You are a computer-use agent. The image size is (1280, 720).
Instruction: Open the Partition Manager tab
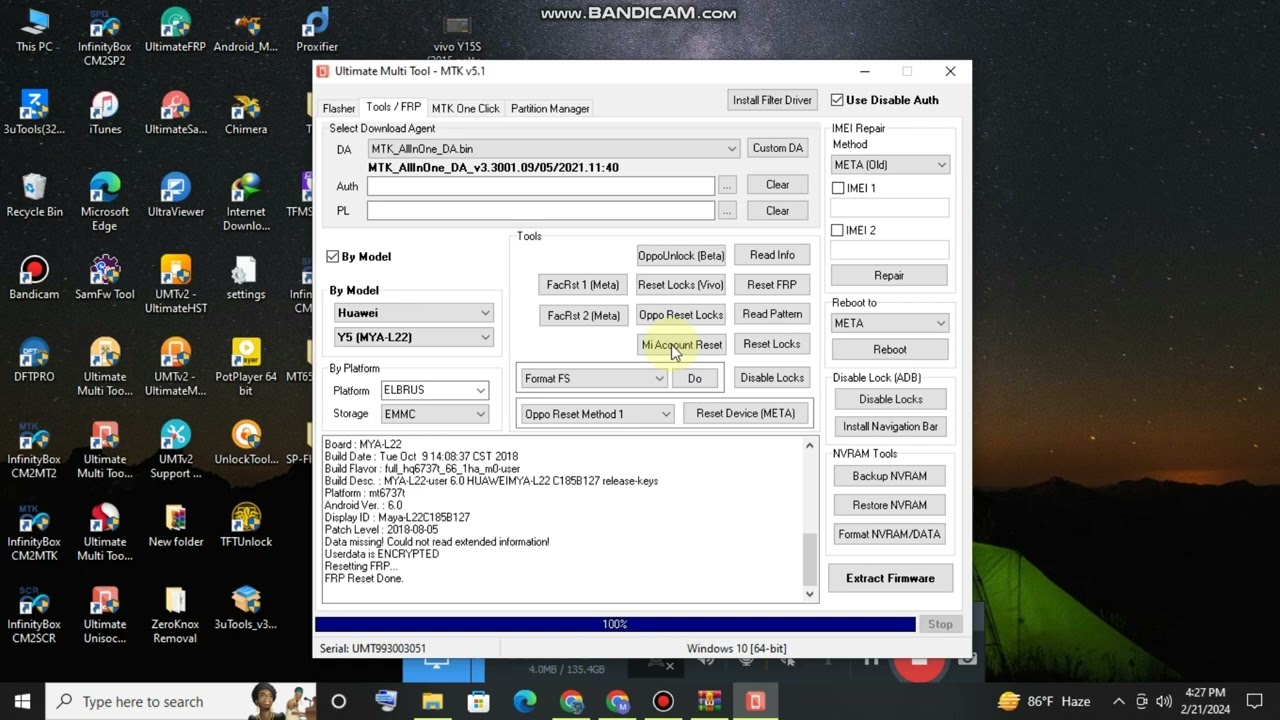pyautogui.click(x=550, y=108)
